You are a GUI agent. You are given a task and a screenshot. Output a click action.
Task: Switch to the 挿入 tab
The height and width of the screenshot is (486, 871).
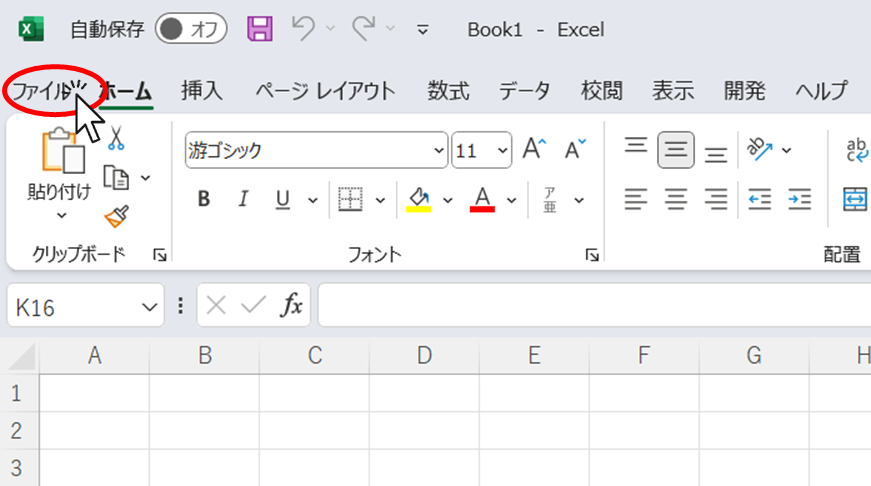click(202, 91)
